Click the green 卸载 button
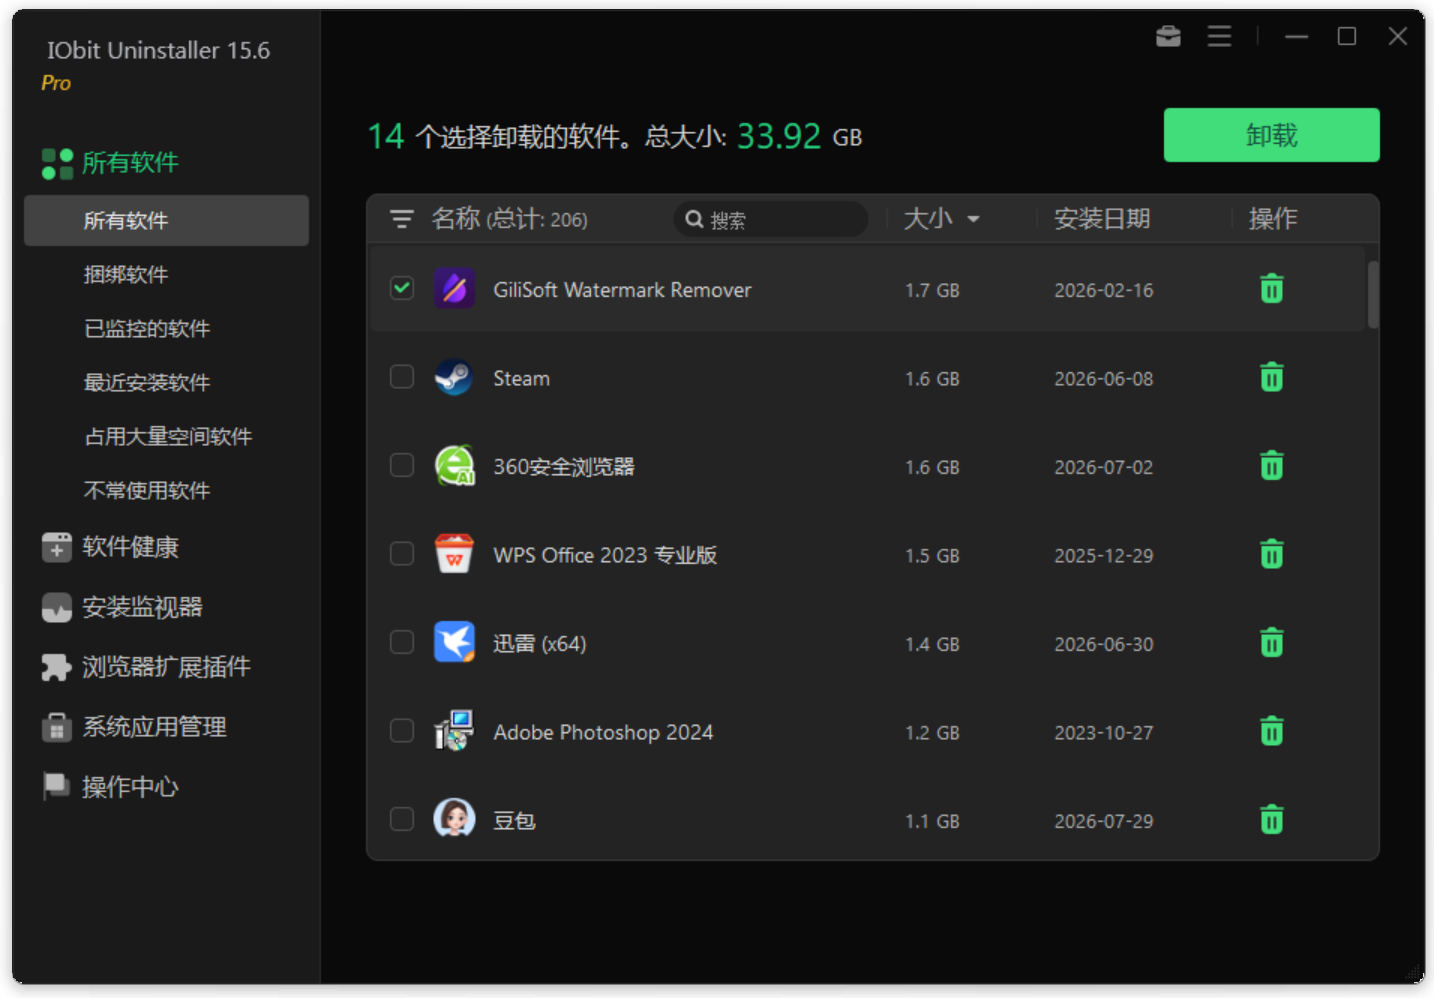This screenshot has height=998, width=1434. tap(1271, 135)
